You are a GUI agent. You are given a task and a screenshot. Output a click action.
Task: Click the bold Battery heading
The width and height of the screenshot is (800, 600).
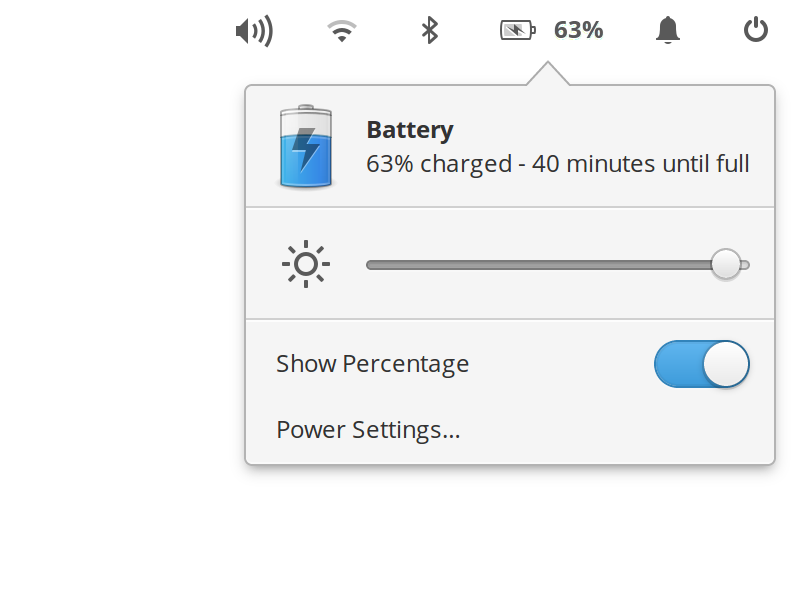(x=410, y=130)
